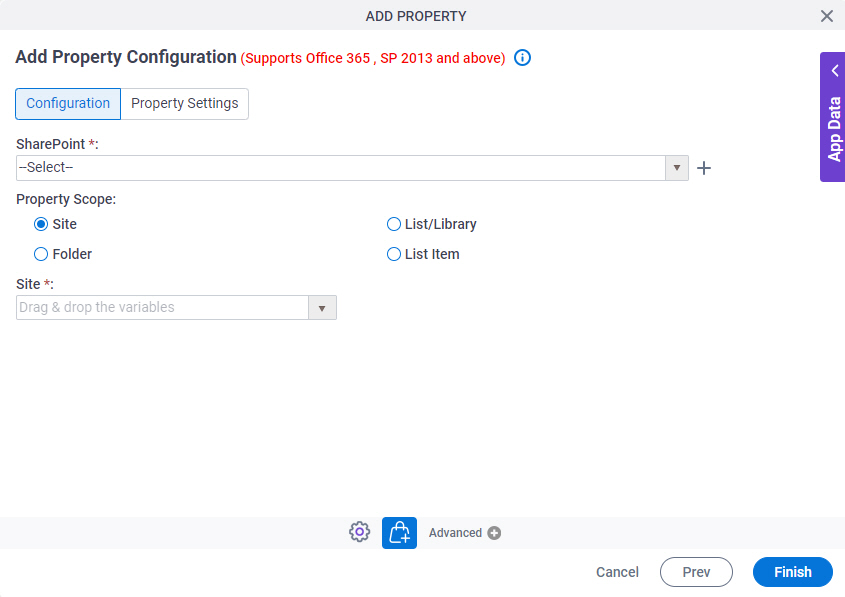845x597 pixels.
Task: Open the settings gear at the bottom
Action: [x=359, y=531]
